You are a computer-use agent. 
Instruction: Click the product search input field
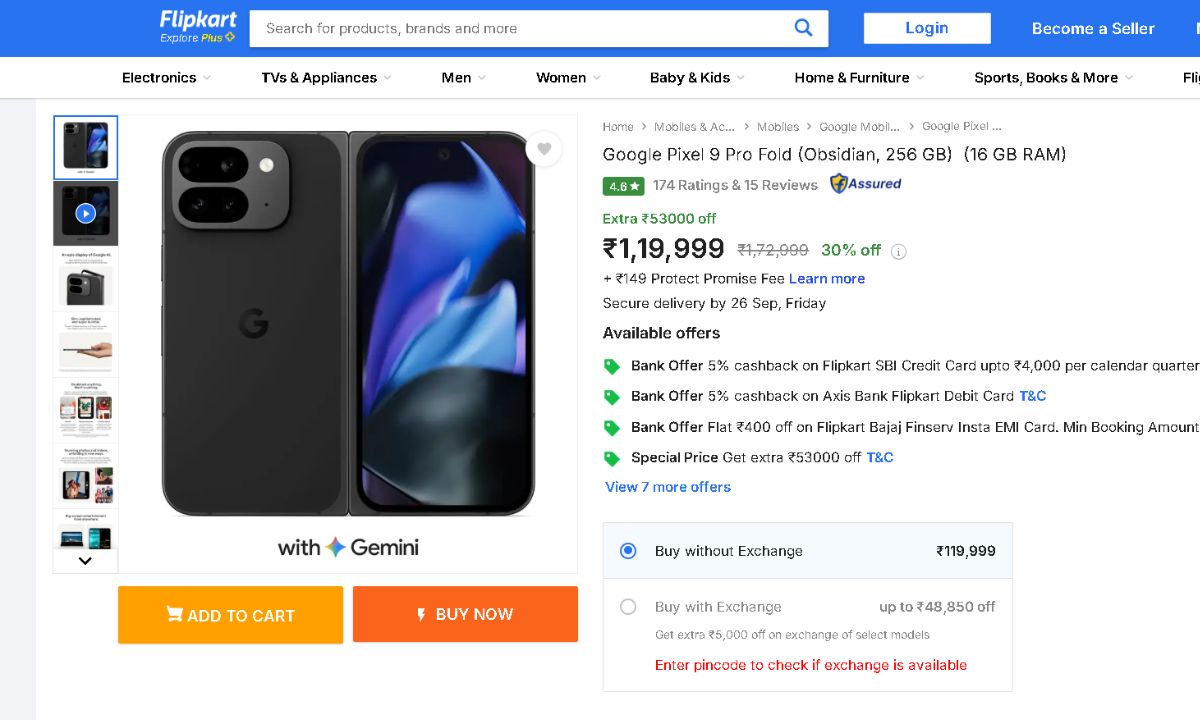tap(520, 28)
